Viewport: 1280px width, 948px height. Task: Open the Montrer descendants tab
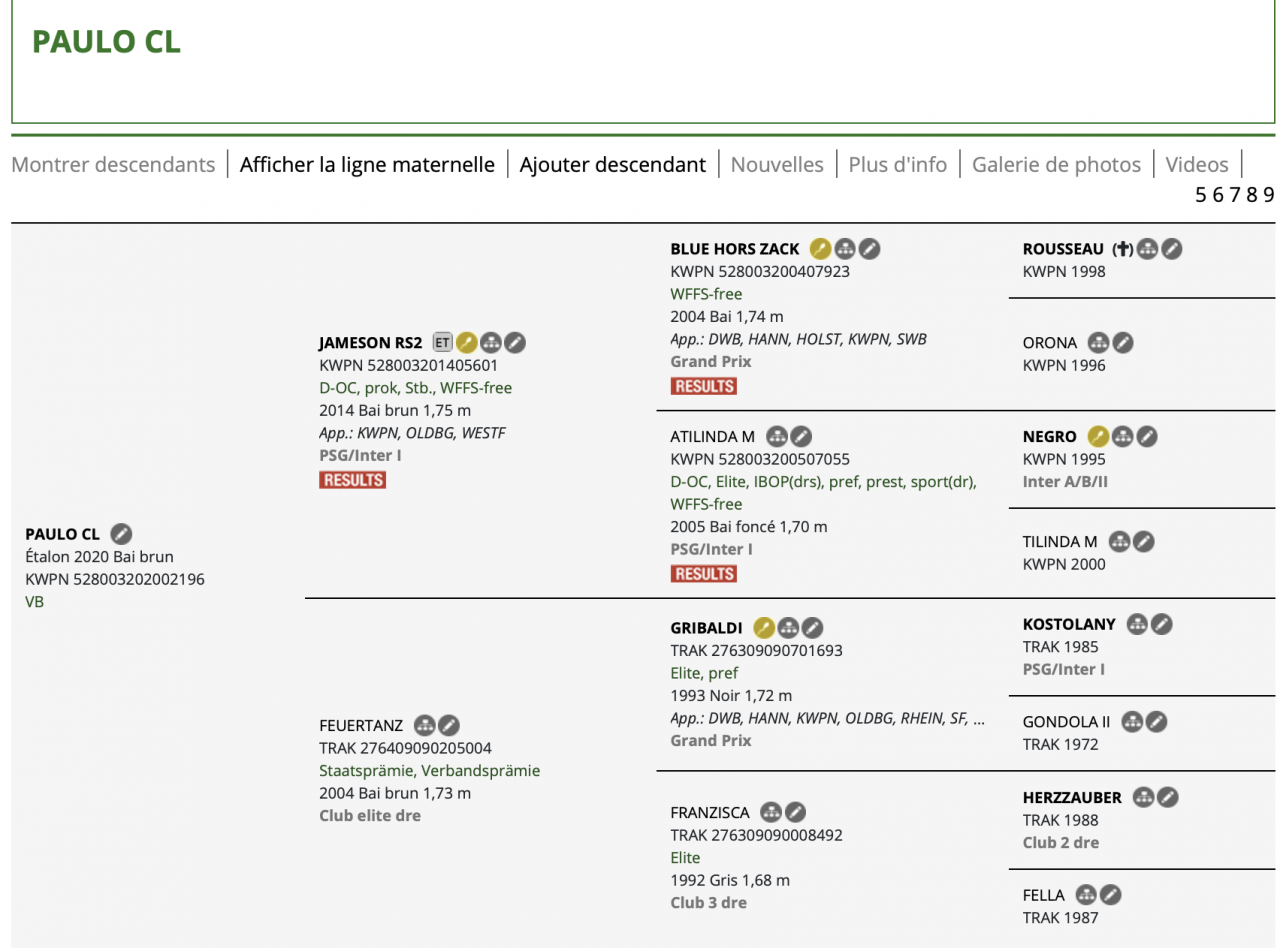(113, 165)
